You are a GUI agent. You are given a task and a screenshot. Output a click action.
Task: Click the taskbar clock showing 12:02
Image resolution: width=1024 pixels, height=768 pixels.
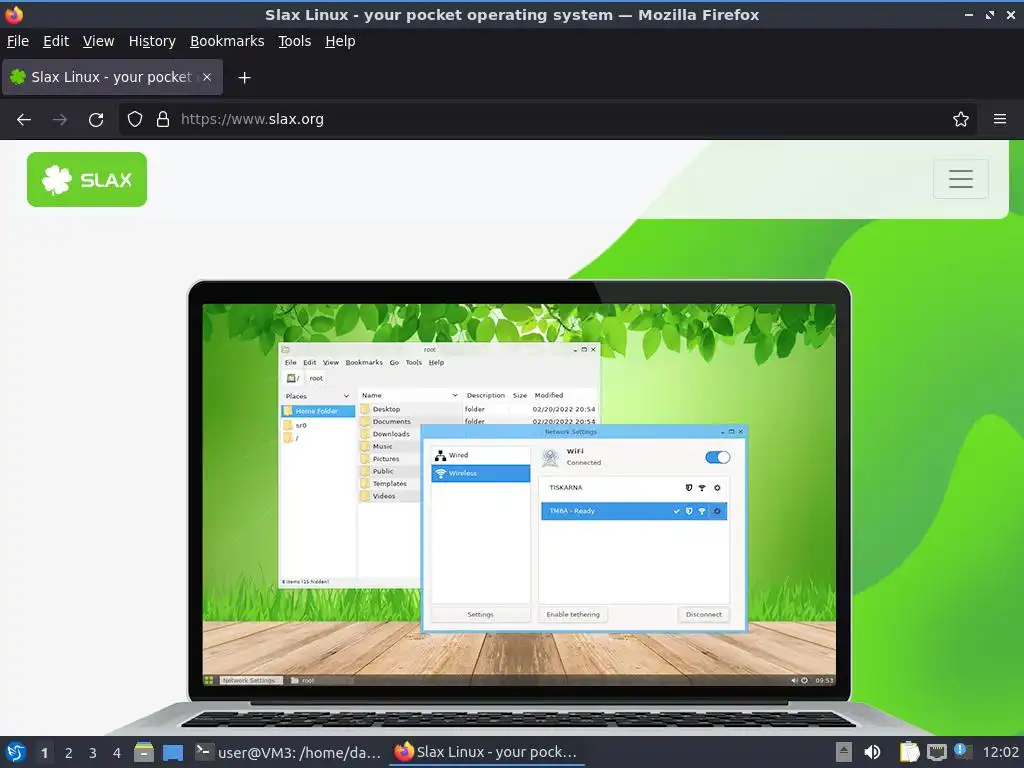(1000, 752)
